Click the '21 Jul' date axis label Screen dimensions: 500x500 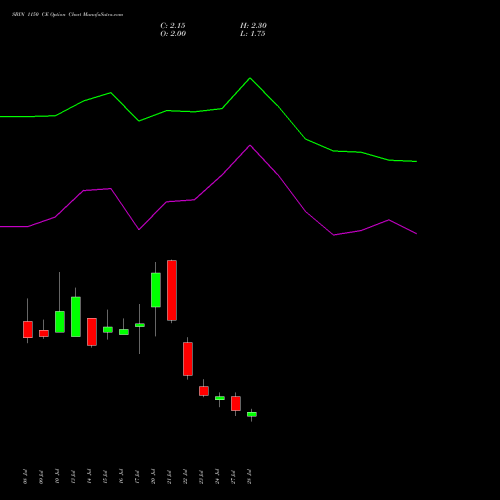(169, 477)
